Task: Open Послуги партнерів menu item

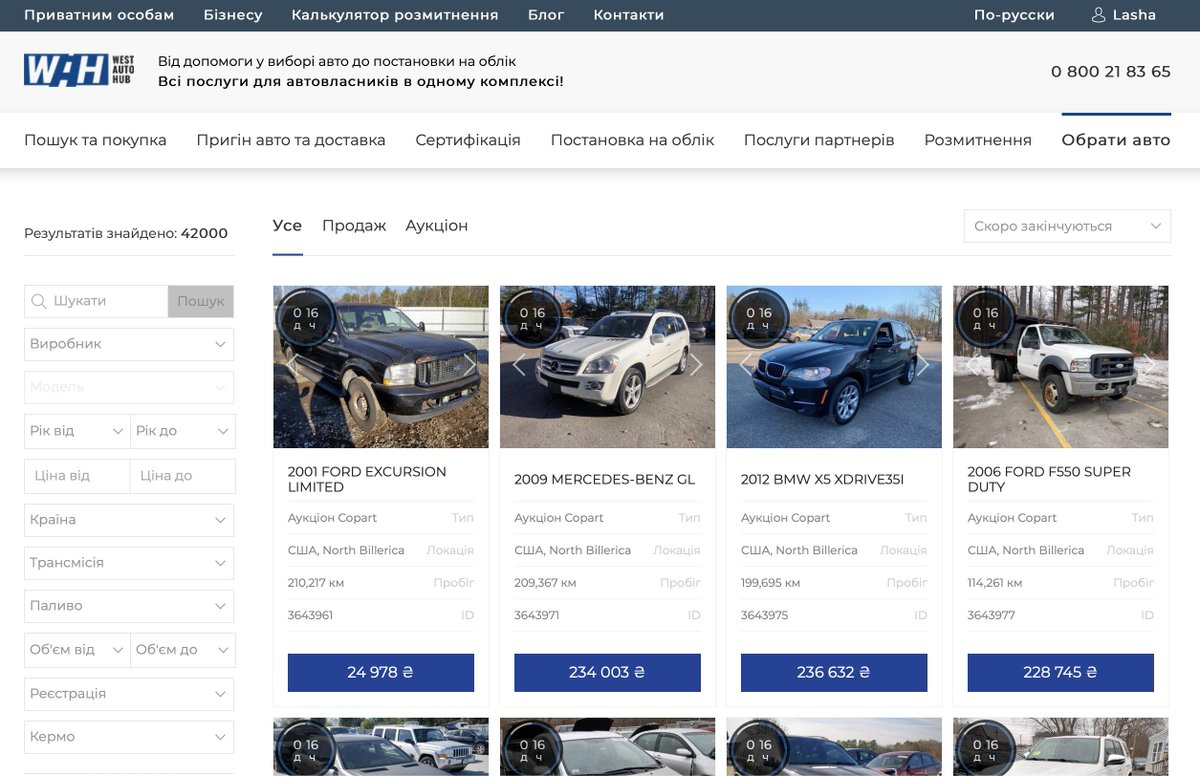Action: point(819,140)
